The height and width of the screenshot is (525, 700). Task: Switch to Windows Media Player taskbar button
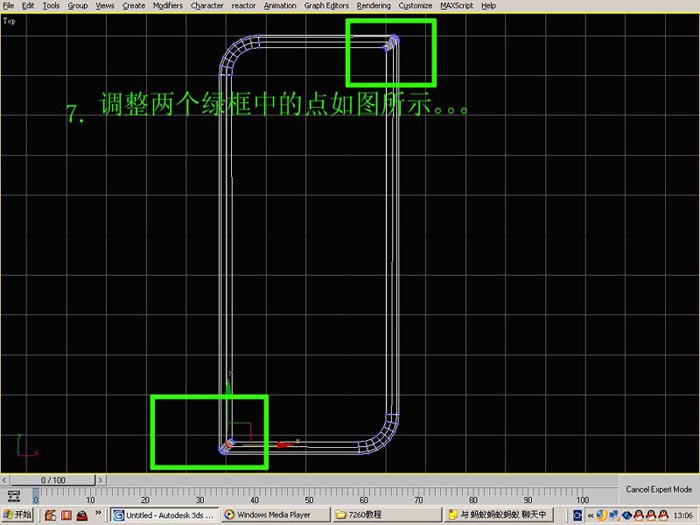(x=275, y=515)
